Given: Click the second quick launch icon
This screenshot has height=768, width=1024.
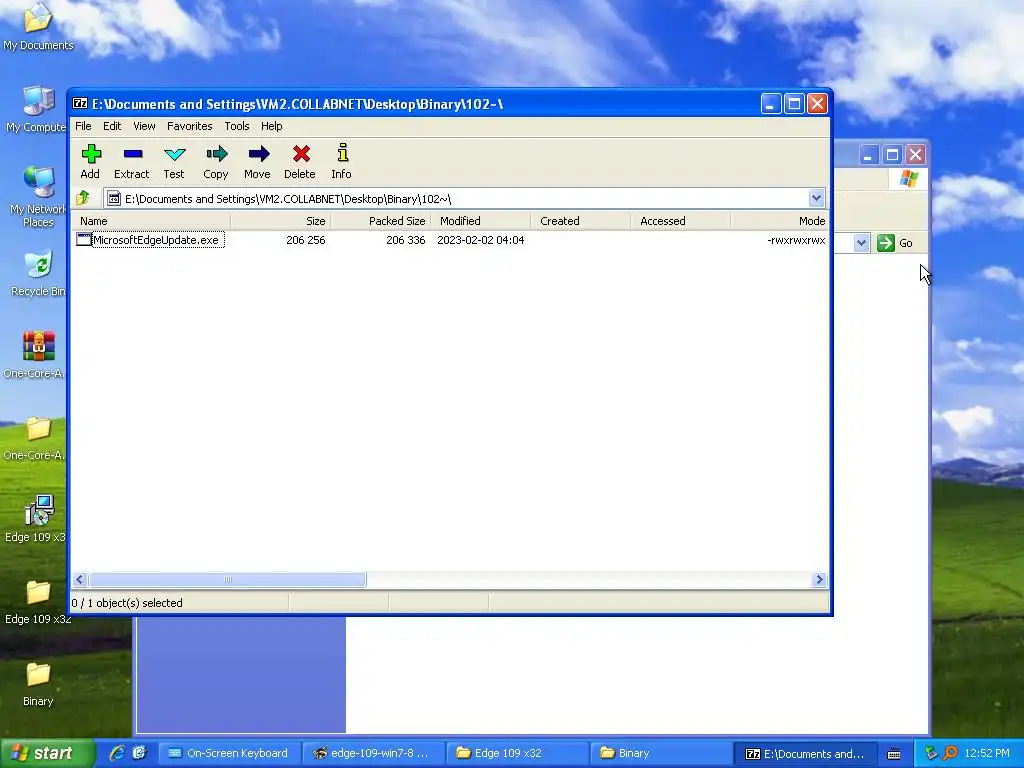Looking at the screenshot, I should point(140,753).
